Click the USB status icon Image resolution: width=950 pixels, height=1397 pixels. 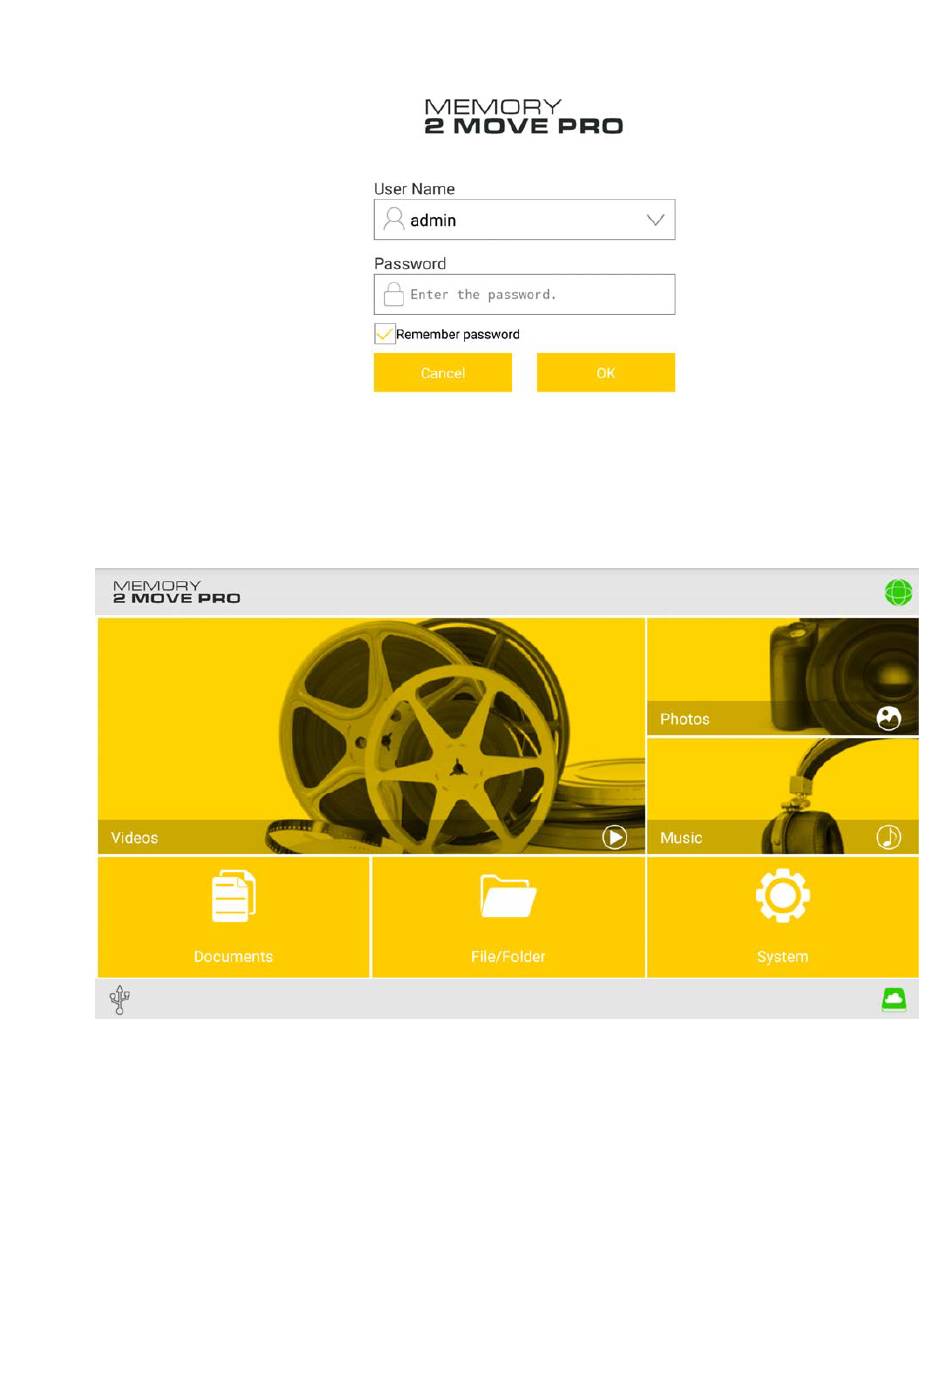tap(120, 999)
